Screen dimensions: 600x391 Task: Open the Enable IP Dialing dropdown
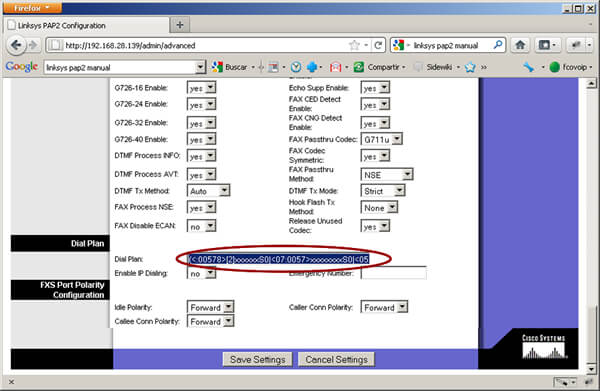coord(201,273)
